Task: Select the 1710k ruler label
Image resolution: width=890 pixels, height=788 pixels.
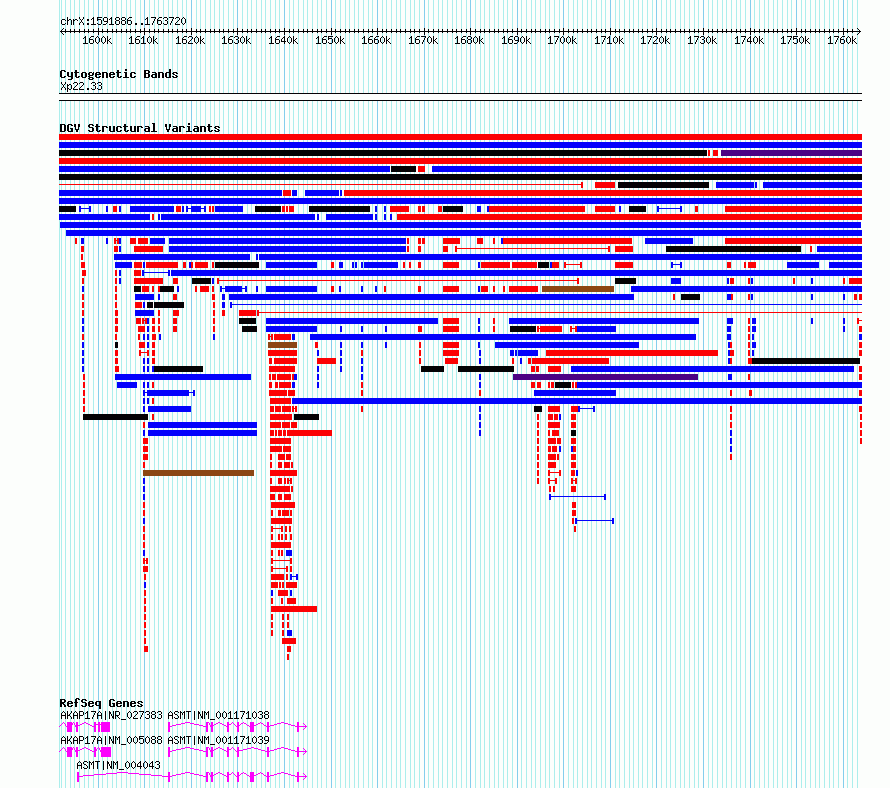Action: pos(610,40)
